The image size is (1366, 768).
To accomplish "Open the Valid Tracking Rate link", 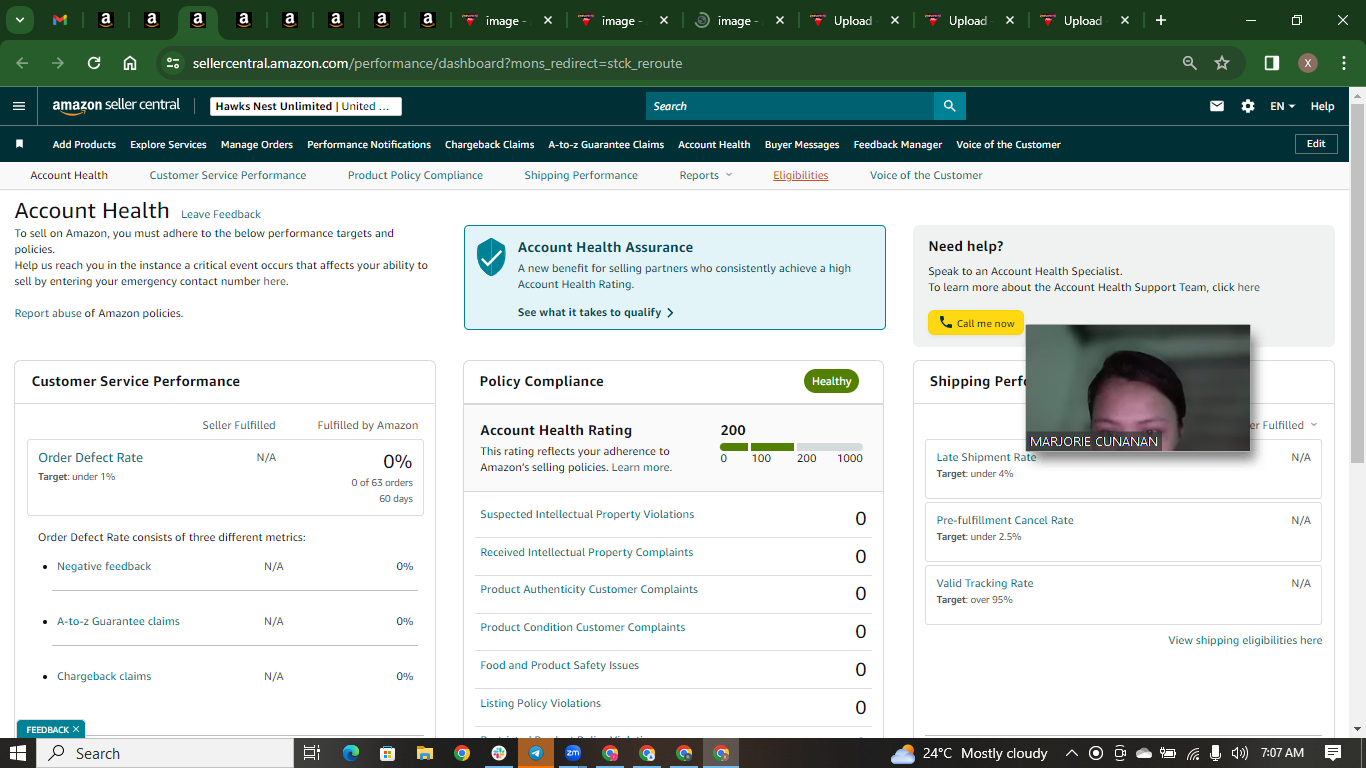I will point(985,583).
